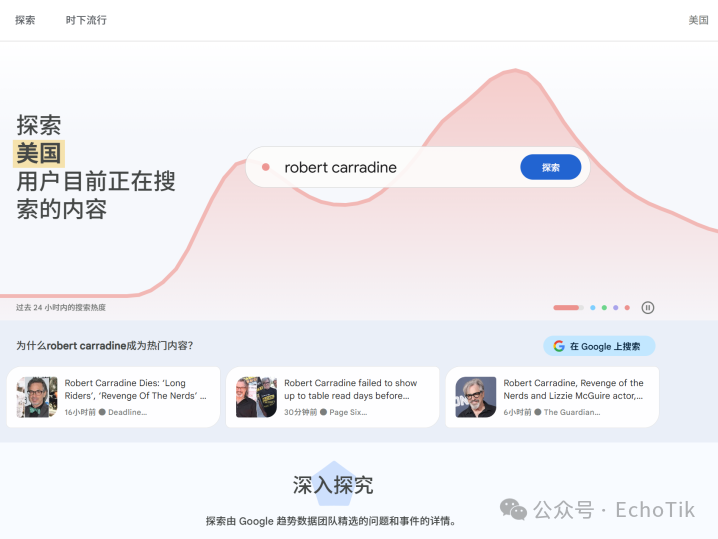718x539 pixels.
Task: Click the 30分钟前 Page Six source line
Action: click(326, 412)
